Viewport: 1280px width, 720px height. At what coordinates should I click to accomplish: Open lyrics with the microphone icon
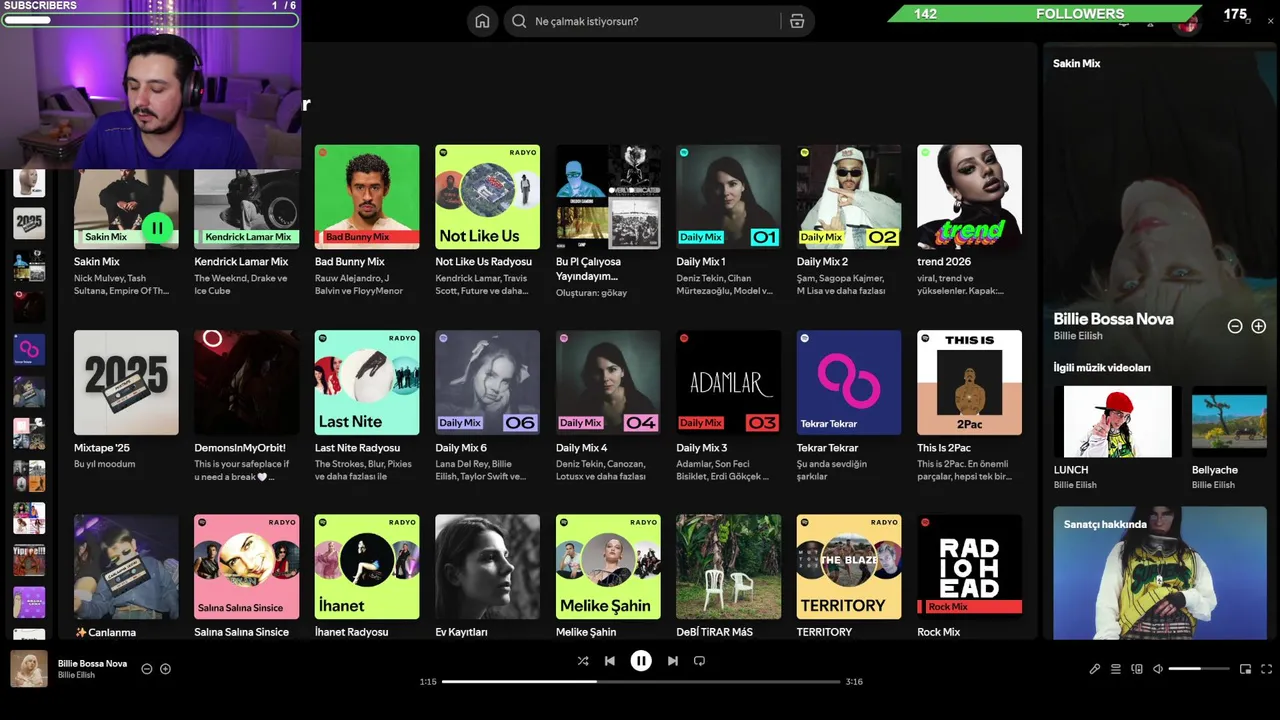1094,669
